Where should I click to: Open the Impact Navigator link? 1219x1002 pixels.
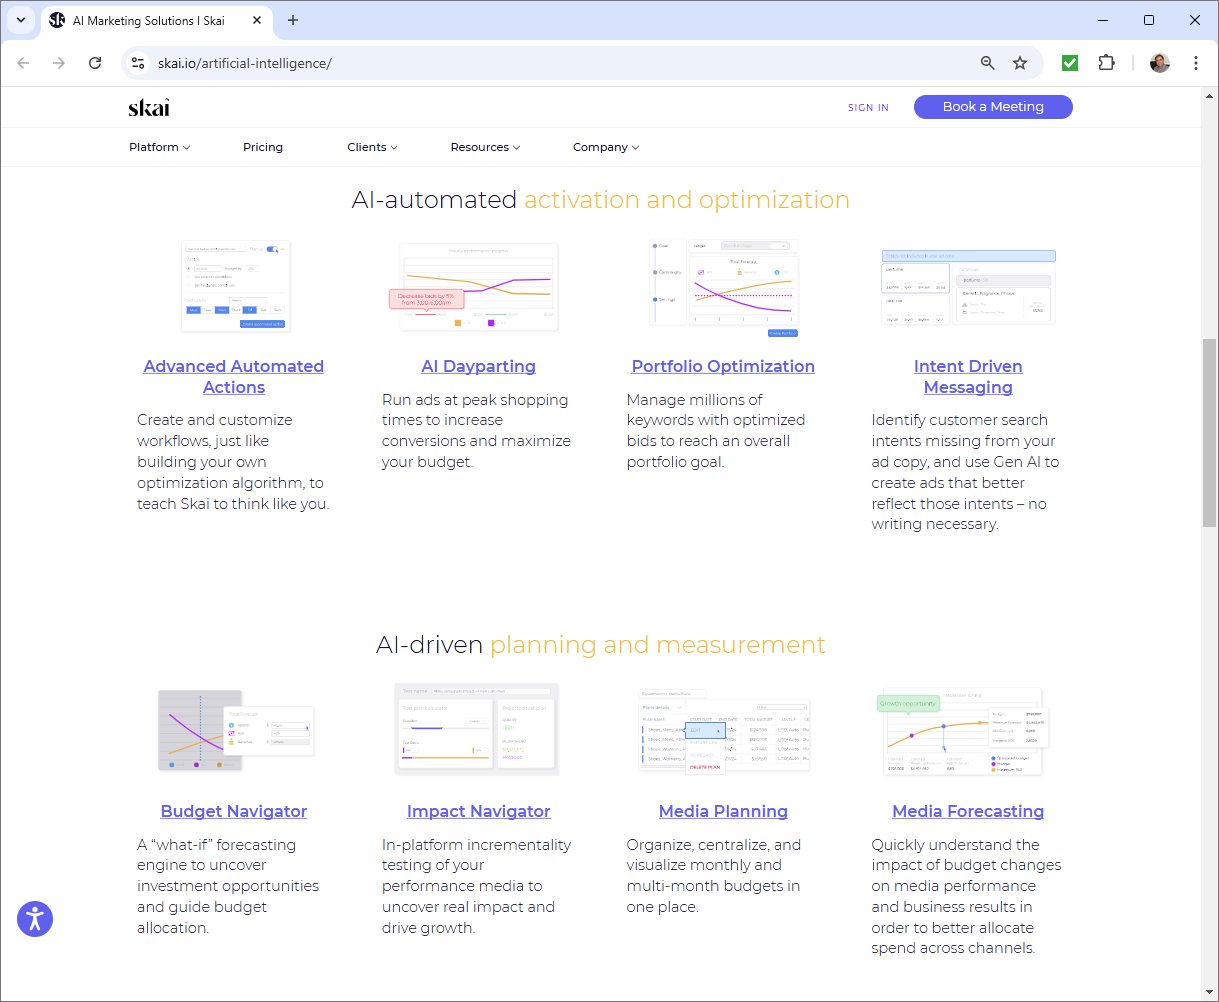[478, 811]
